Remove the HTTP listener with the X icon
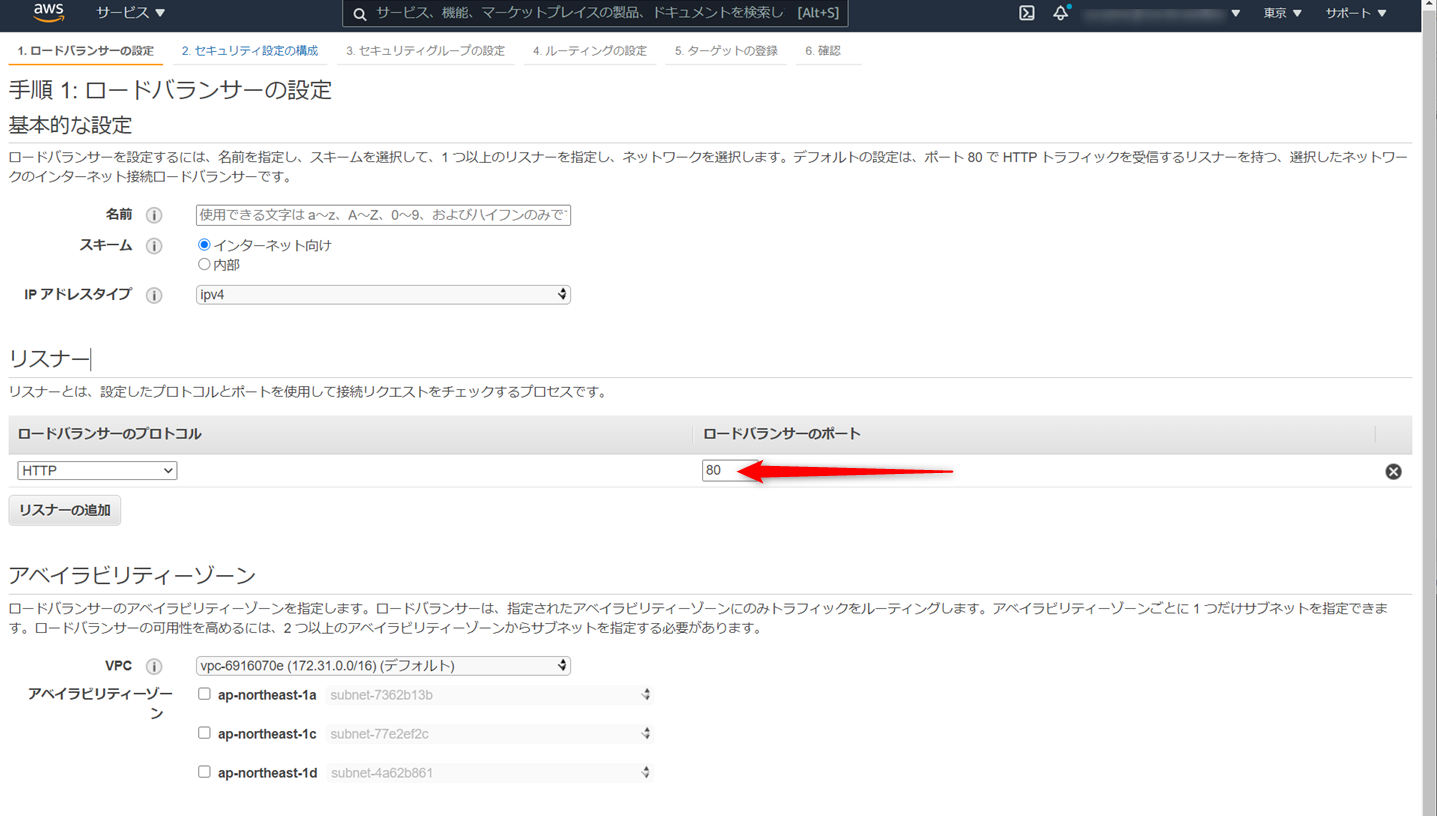 (1393, 470)
